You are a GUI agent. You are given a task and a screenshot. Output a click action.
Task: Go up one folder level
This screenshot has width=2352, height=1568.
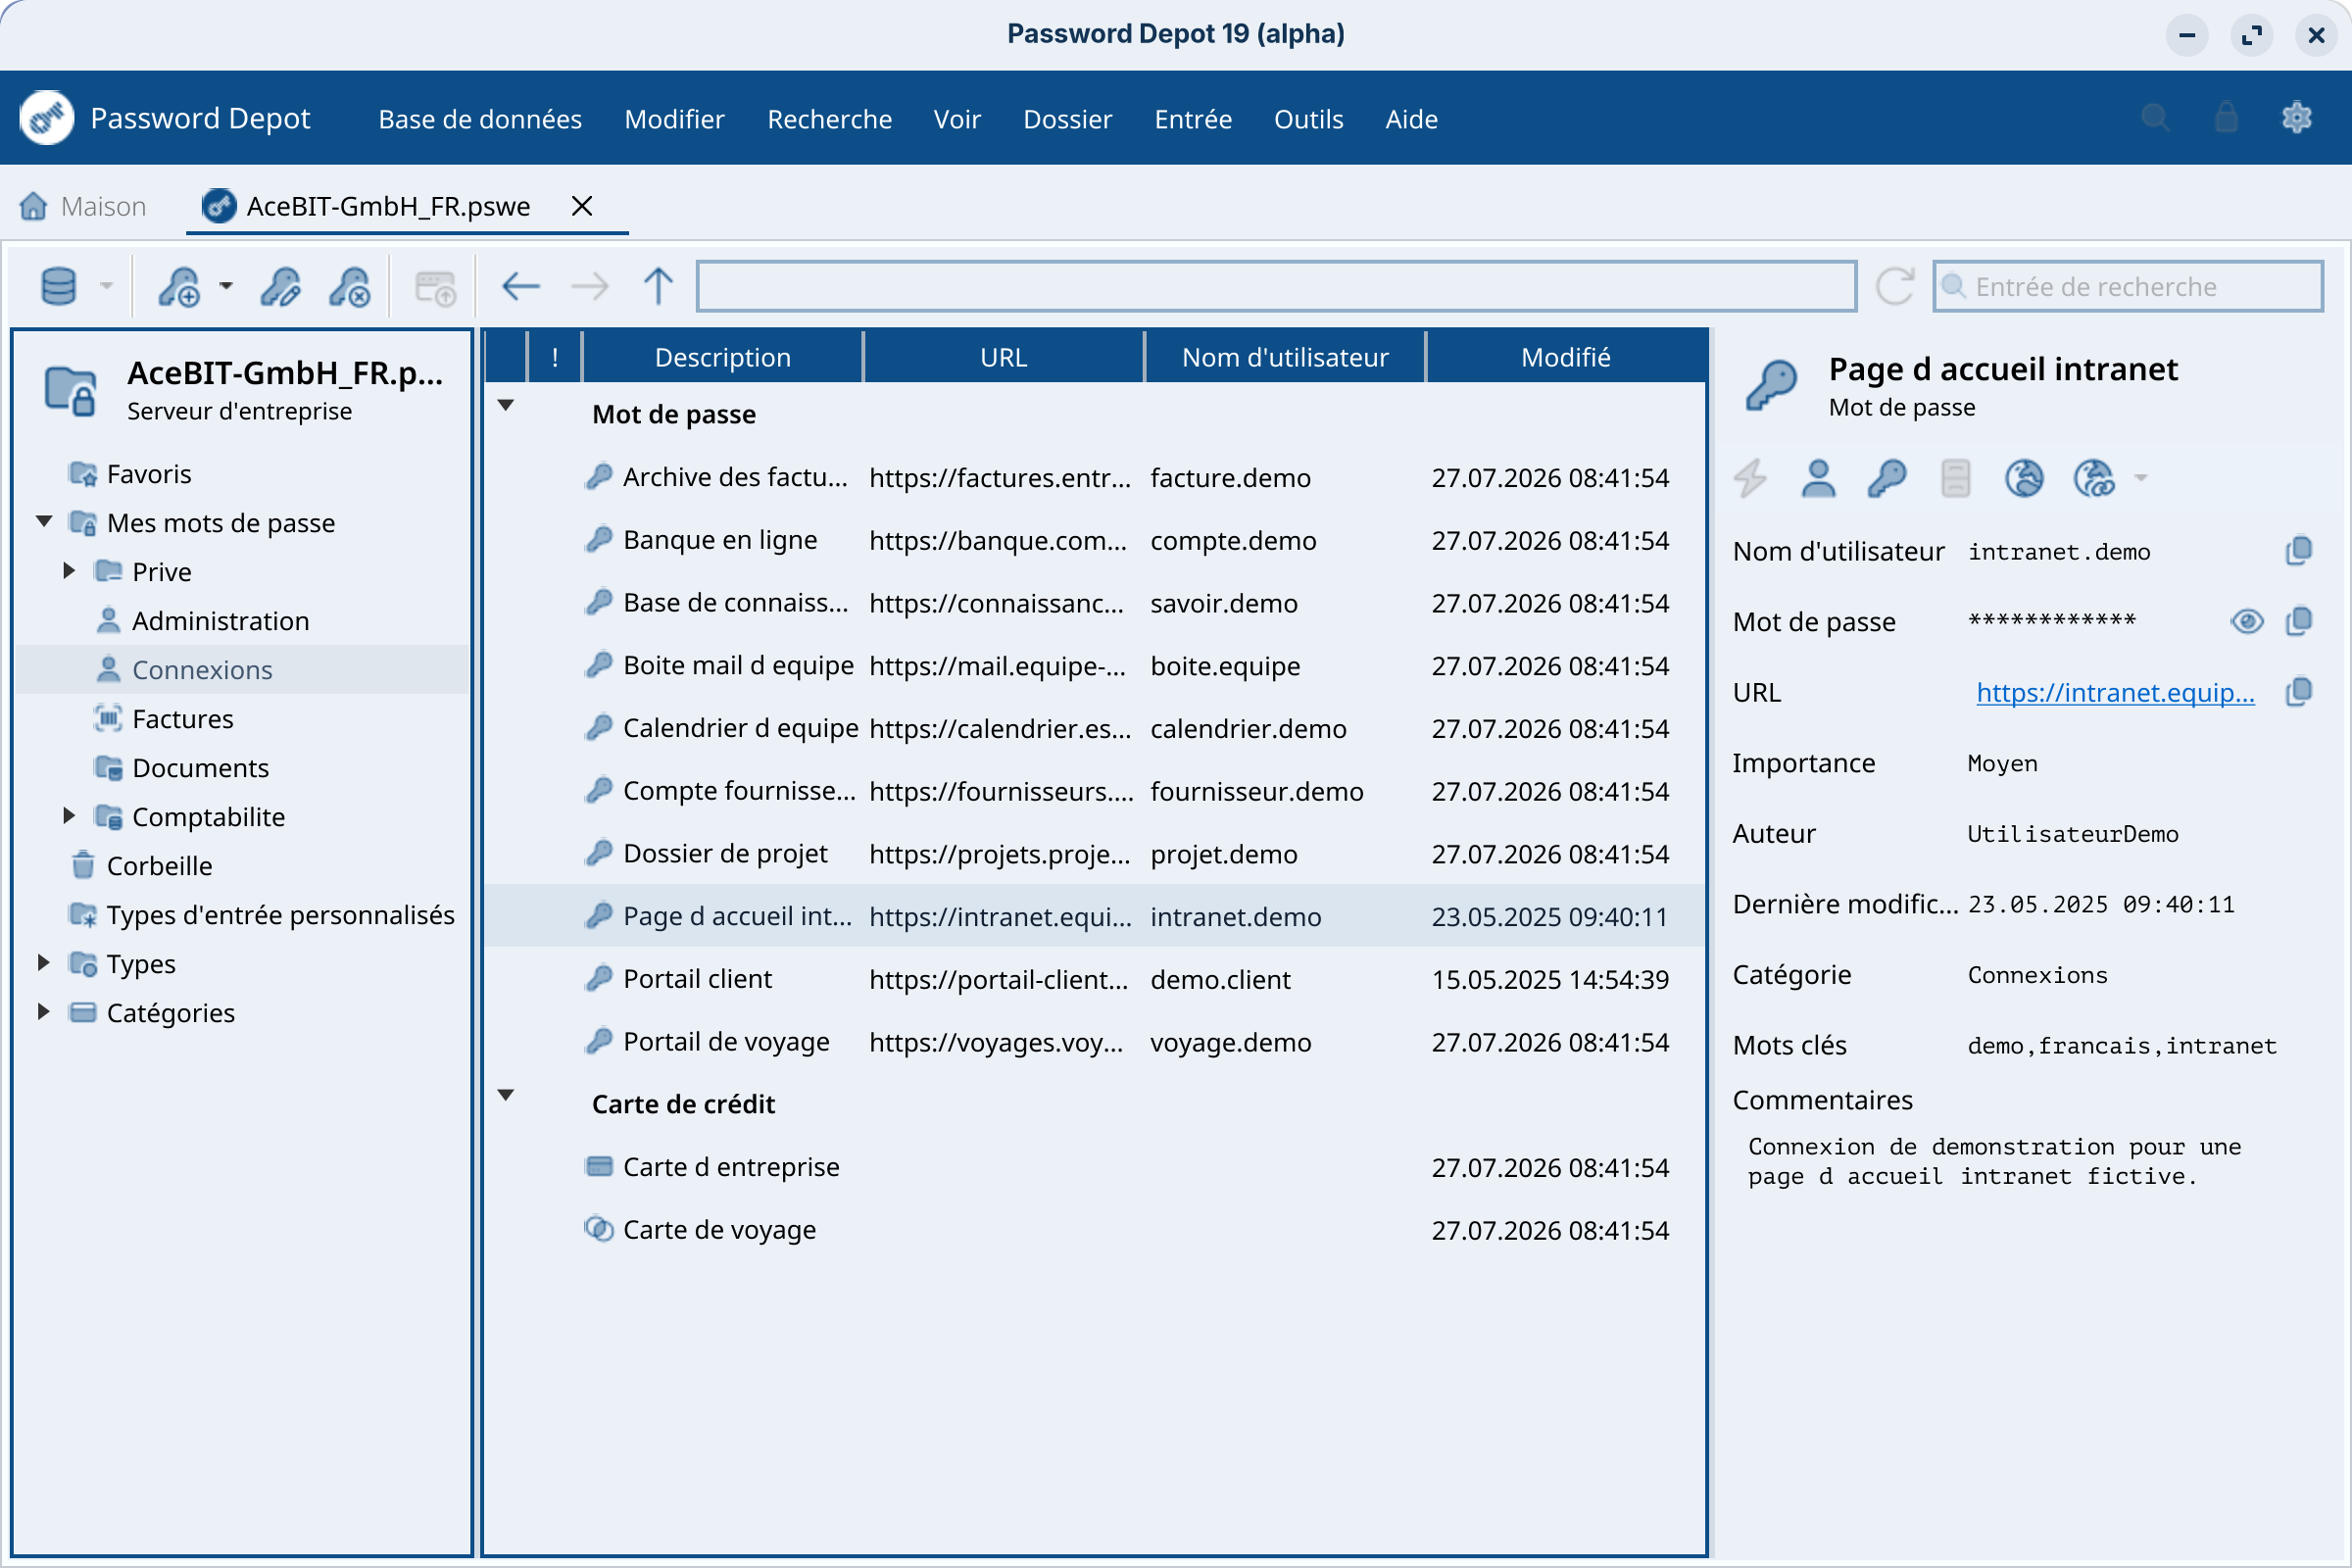tap(658, 287)
